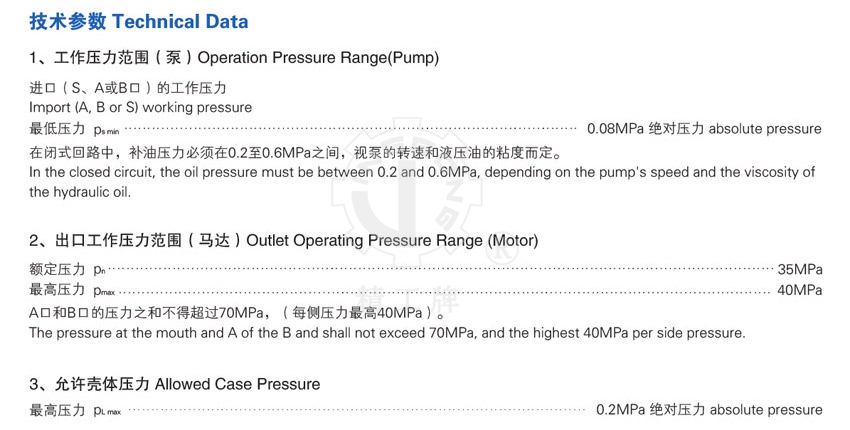Screen dimensions: 850x430
Task: Select the Operation Pressure Range(Pump) heading
Action: coord(234,57)
